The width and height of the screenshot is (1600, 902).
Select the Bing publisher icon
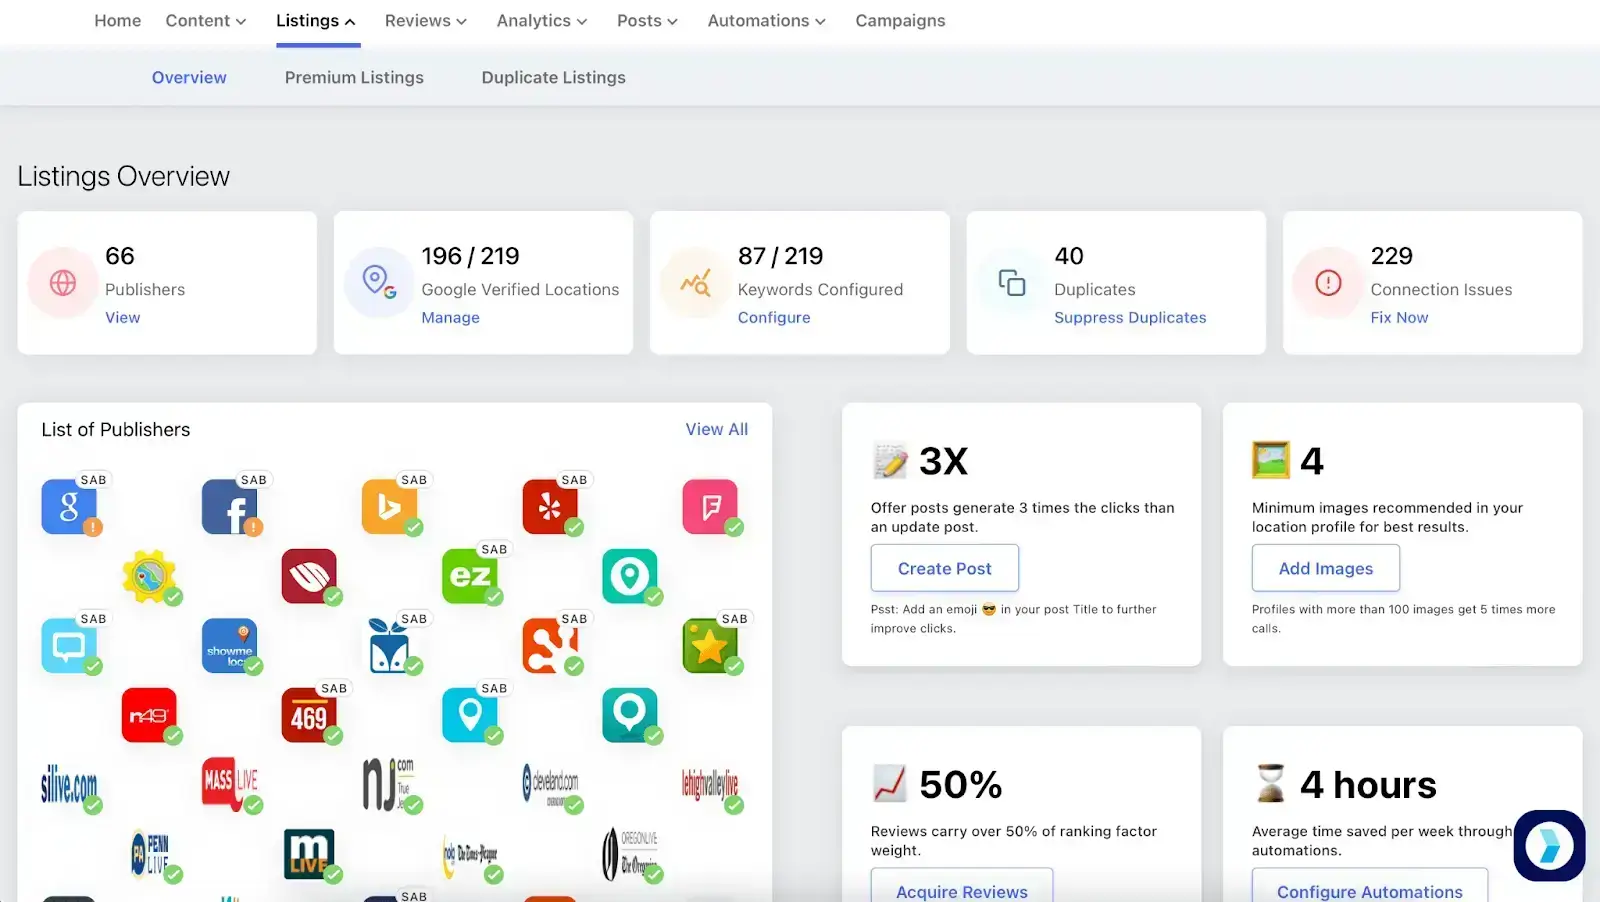tap(389, 506)
